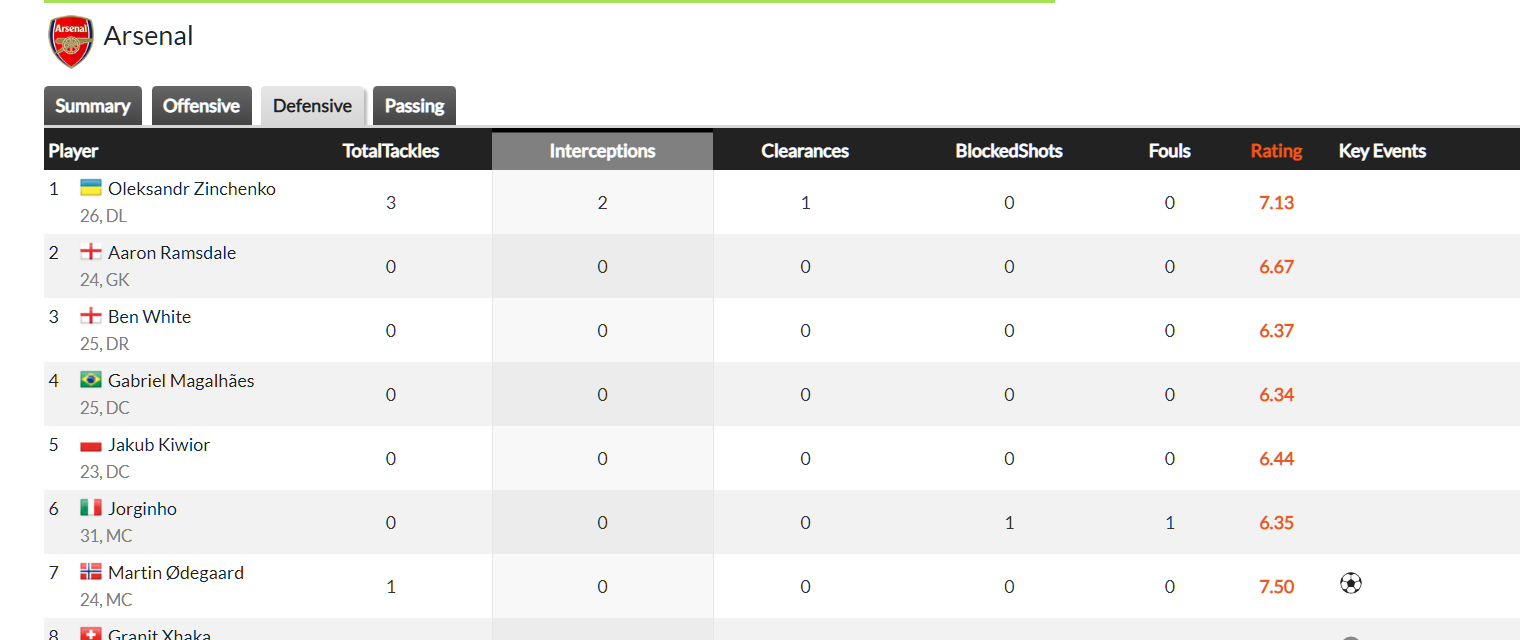Click the Arsenal club crest logo
The height and width of the screenshot is (640, 1533).
[x=71, y=40]
